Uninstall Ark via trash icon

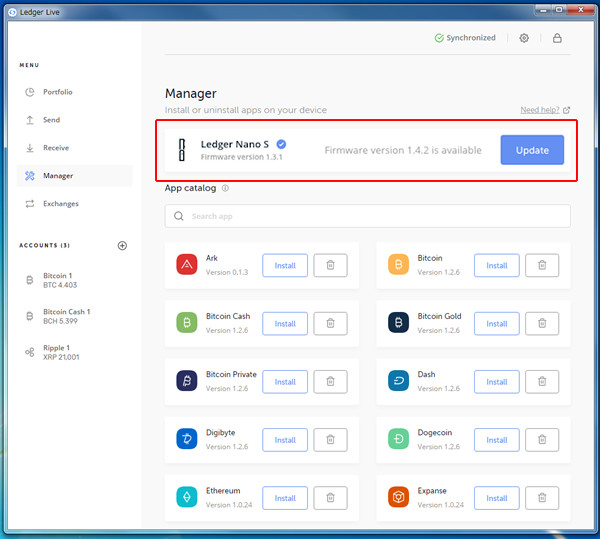pyautogui.click(x=331, y=265)
